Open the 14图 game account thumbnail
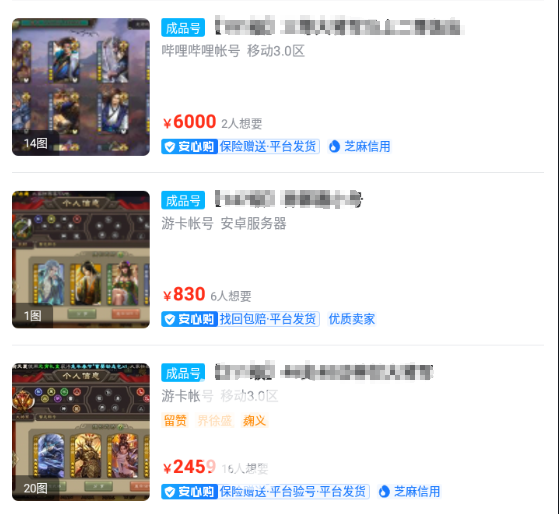 pyautogui.click(x=81, y=87)
